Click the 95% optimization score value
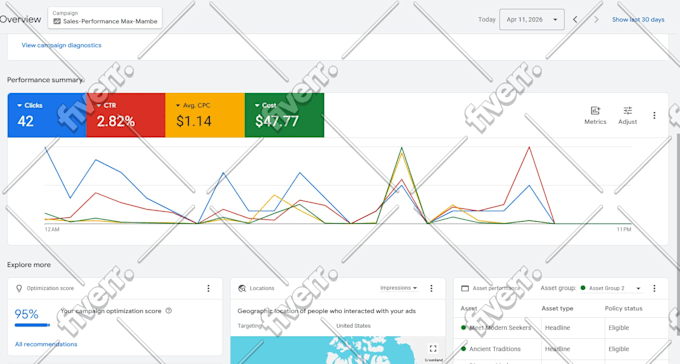The width and height of the screenshot is (680, 364). tap(26, 314)
